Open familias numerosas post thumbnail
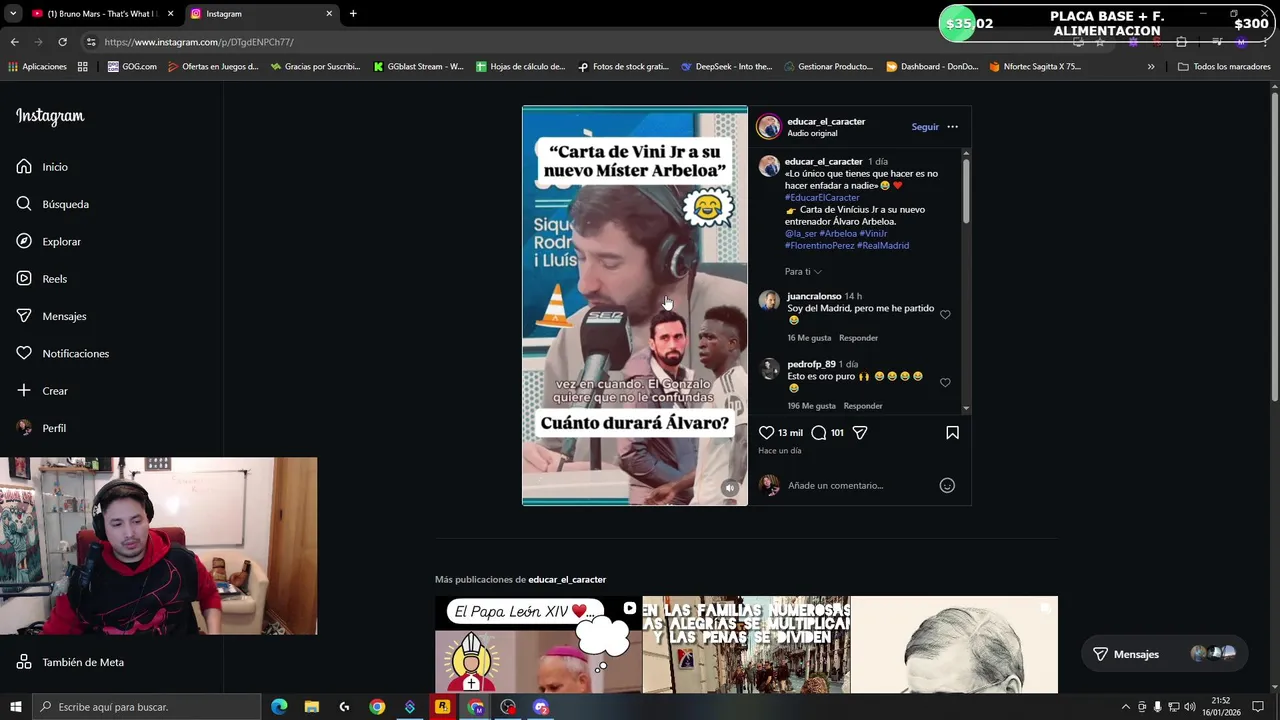This screenshot has width=1280, height=720. 746,645
